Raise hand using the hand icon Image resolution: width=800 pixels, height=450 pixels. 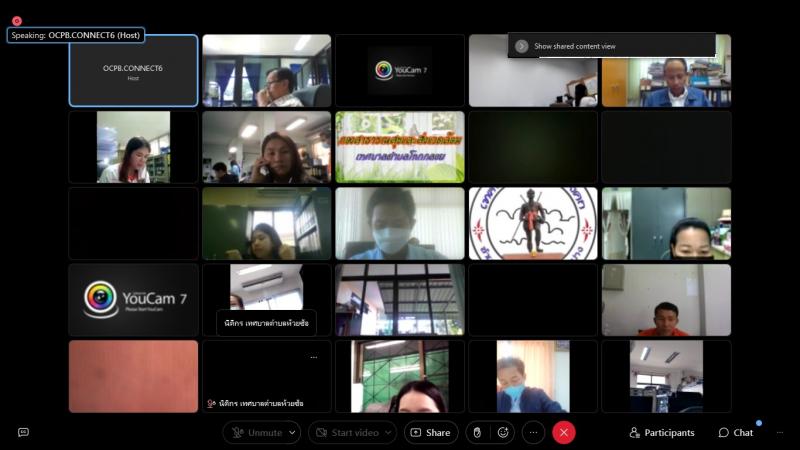click(x=477, y=432)
